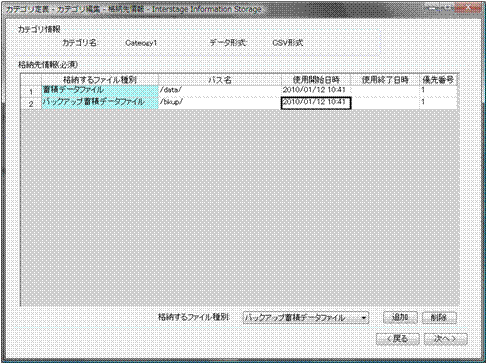The height and width of the screenshot is (364, 487).
Task: Proceed with the 次へ button
Action: 445,339
